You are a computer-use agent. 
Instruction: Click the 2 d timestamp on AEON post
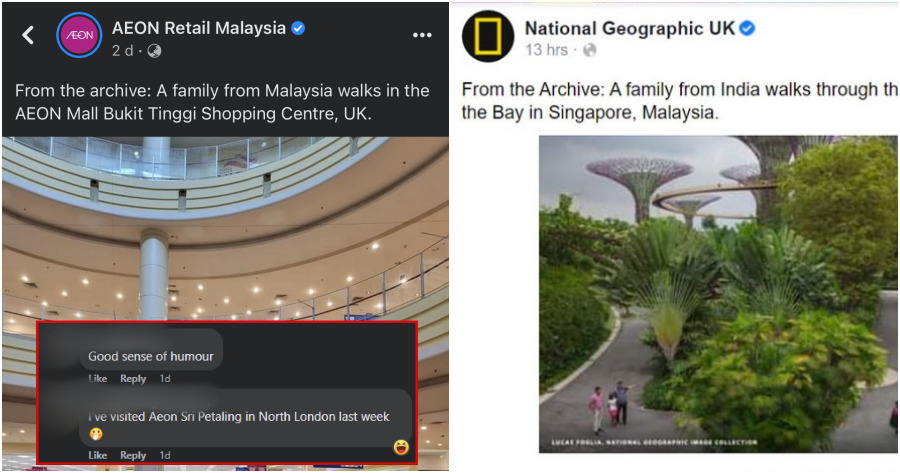coord(122,51)
